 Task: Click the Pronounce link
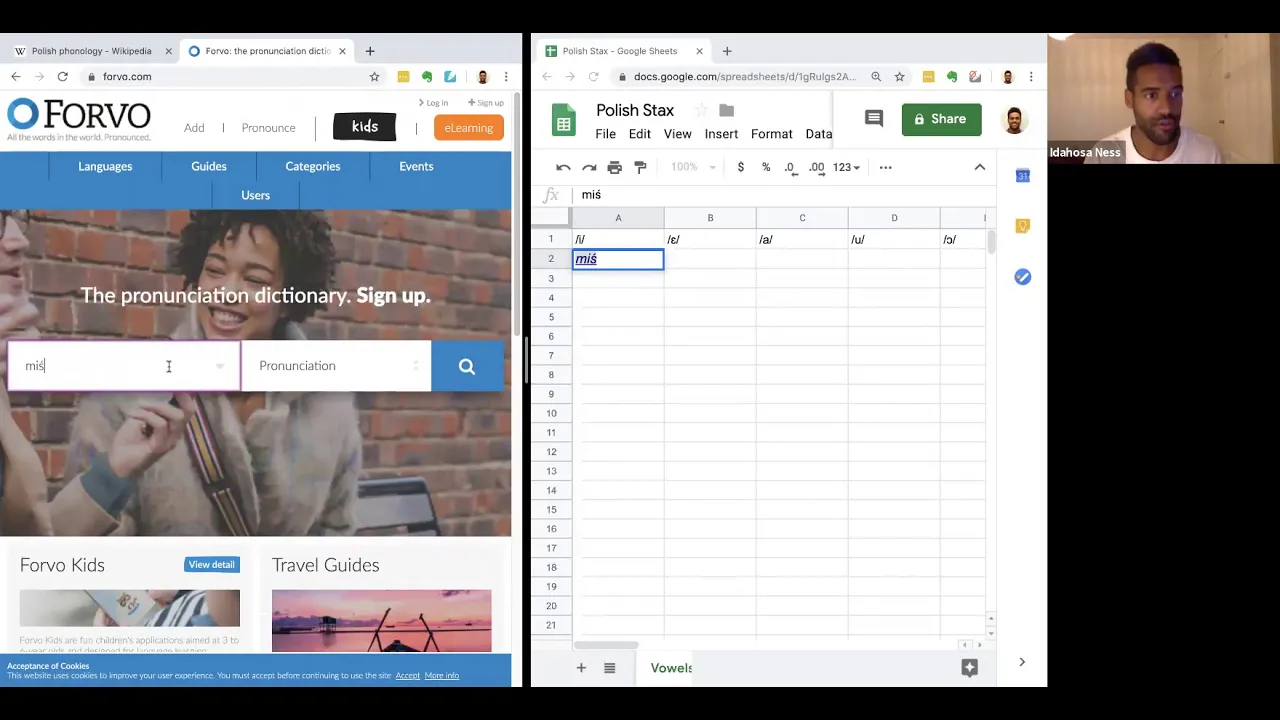[x=268, y=128]
